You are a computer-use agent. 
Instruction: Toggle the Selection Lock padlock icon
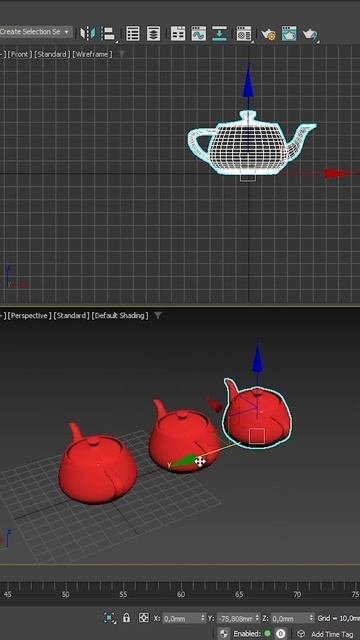[127, 618]
